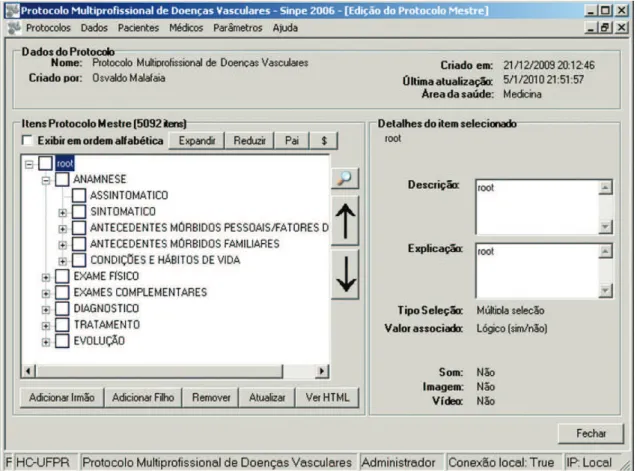Expand the EXAMES COMPLEMENTARES node
Image resolution: width=637 pixels, height=471 pixels.
46,293
